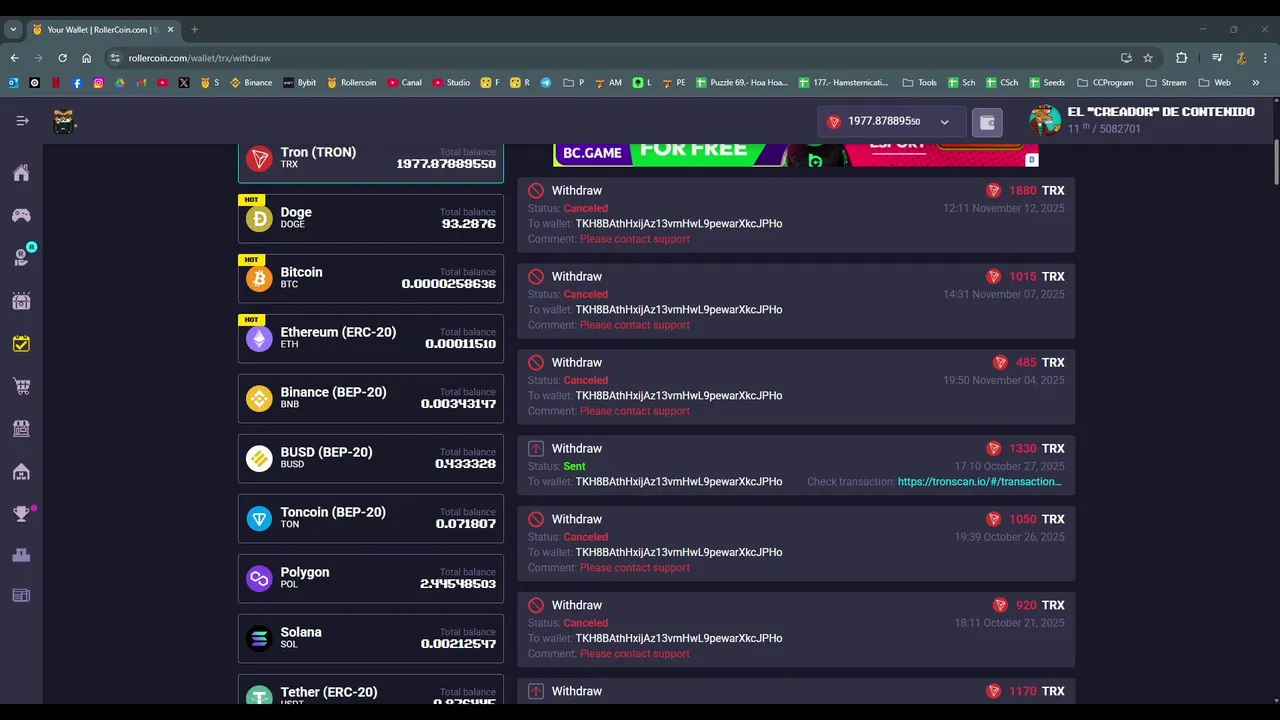The height and width of the screenshot is (720, 1280).
Task: Select the Tron (TRON) wallet card
Action: pyautogui.click(x=371, y=162)
